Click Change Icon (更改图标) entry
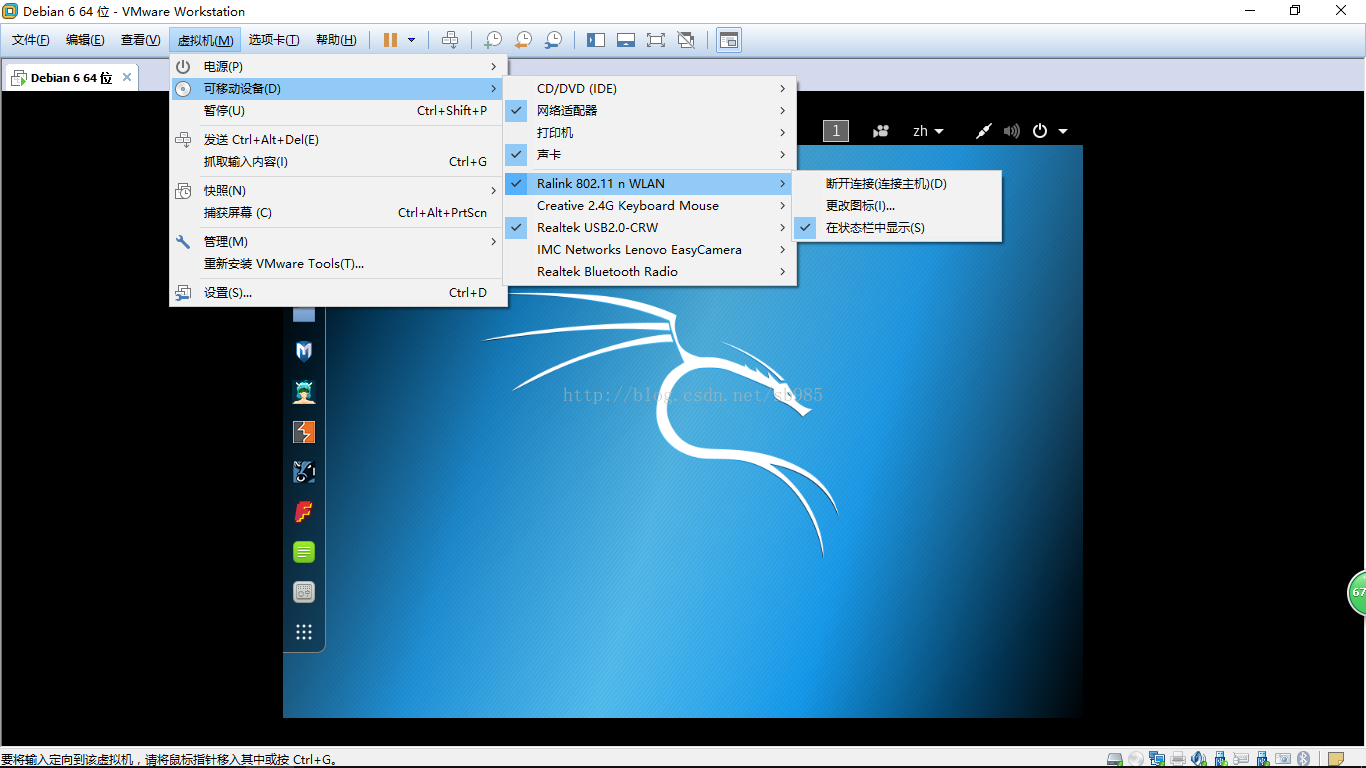This screenshot has height=768, width=1366. point(896,205)
